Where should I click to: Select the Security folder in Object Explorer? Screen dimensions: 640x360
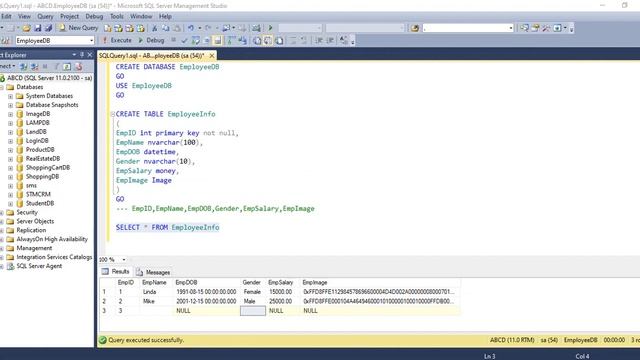27,212
